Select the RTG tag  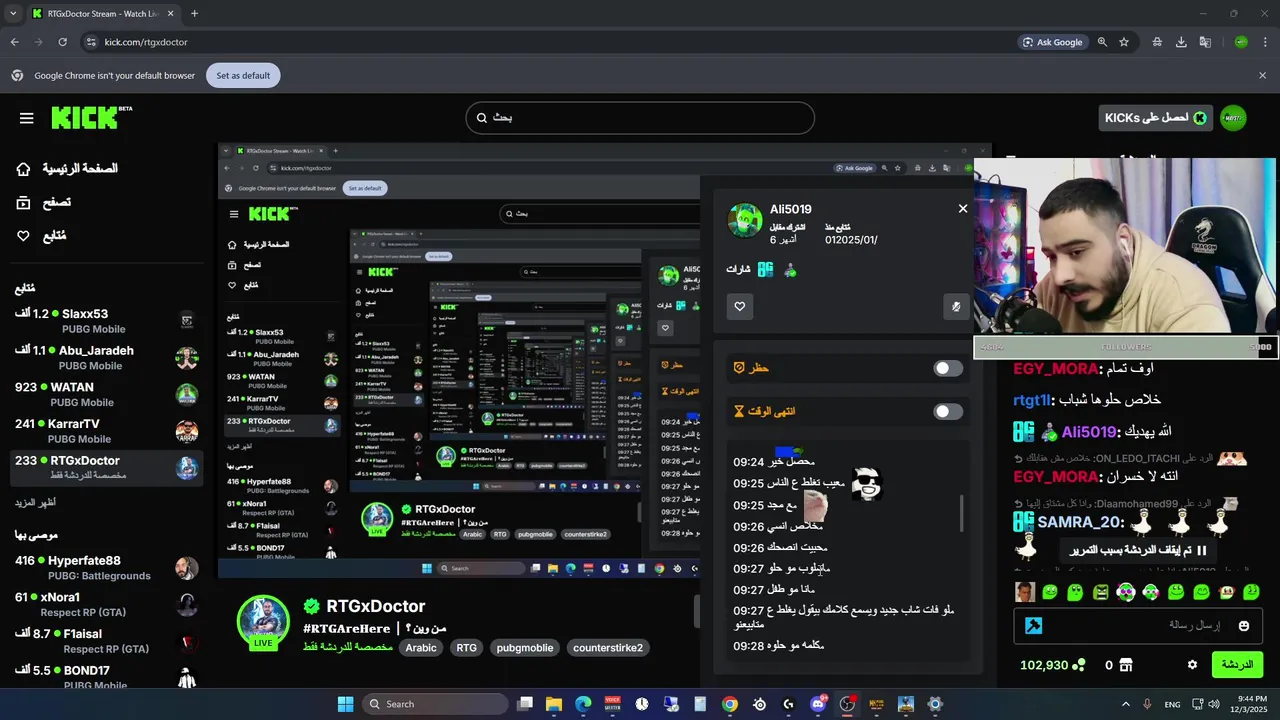(467, 648)
